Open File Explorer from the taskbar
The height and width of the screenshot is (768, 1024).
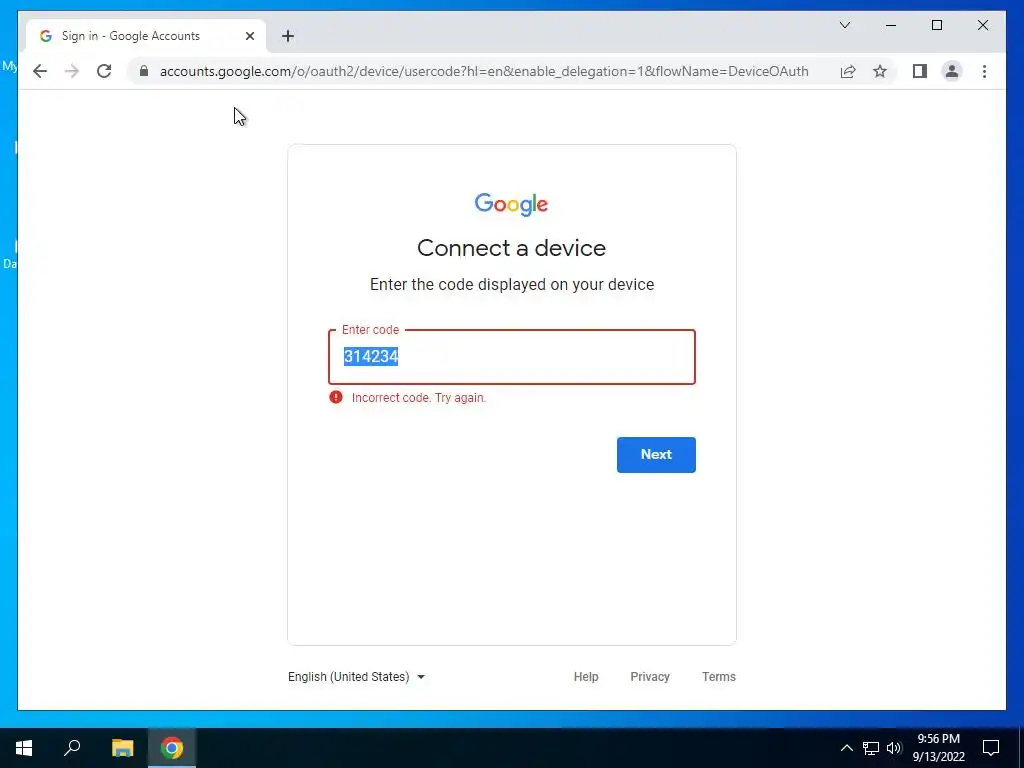point(122,748)
